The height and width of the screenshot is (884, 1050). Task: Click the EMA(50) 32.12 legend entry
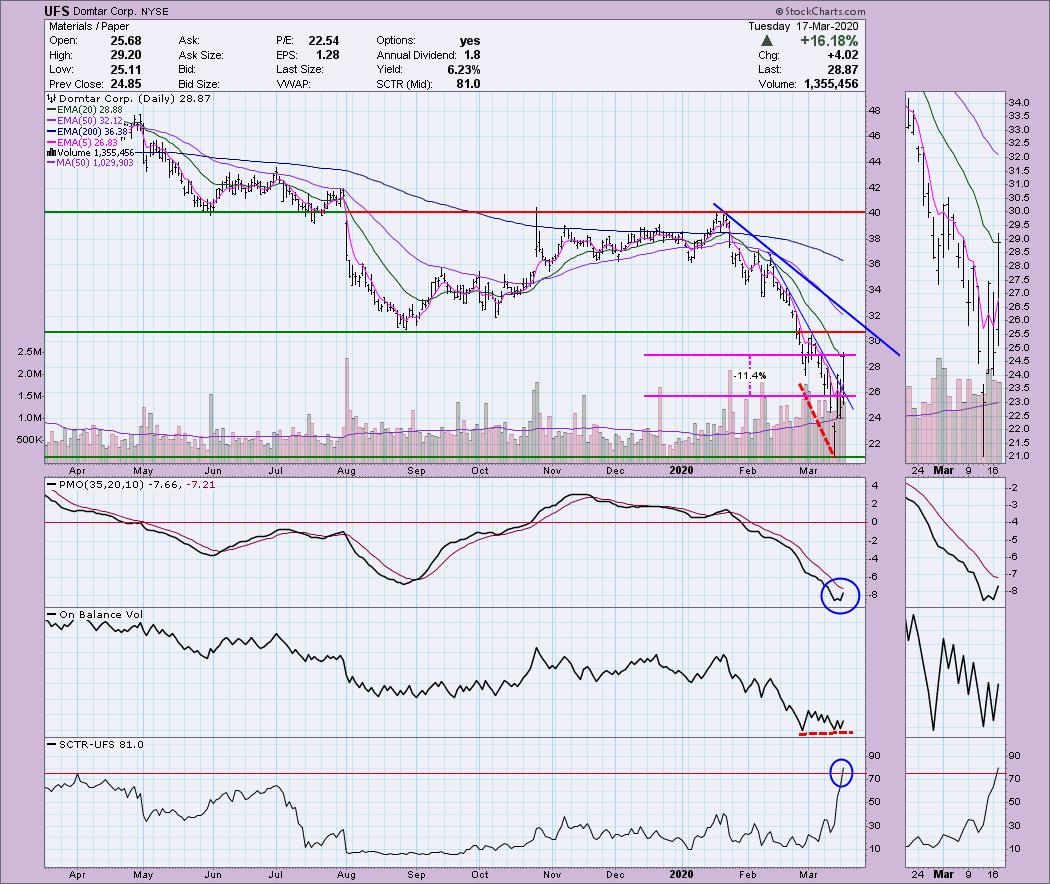tap(85, 121)
